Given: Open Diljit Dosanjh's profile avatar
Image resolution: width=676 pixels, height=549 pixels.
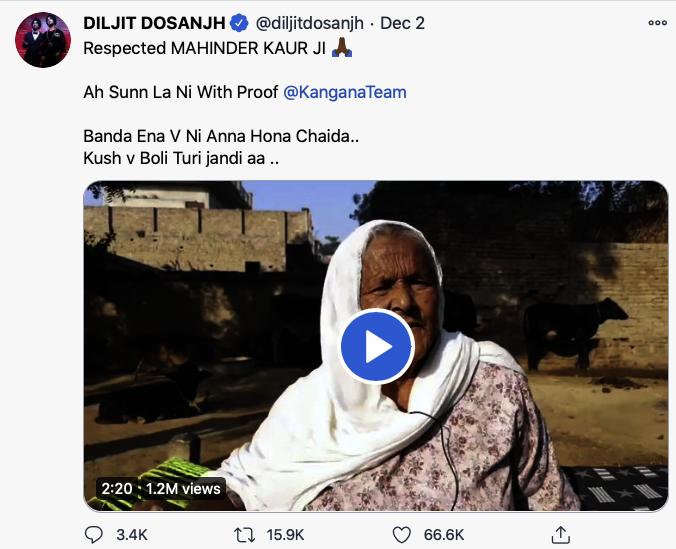Looking at the screenshot, I should point(41,41).
